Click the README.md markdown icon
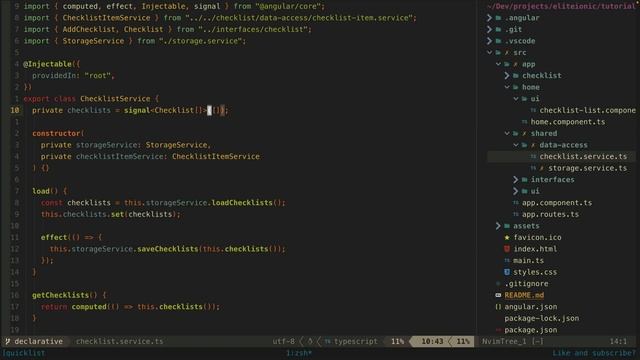The image size is (640, 360). (498, 295)
